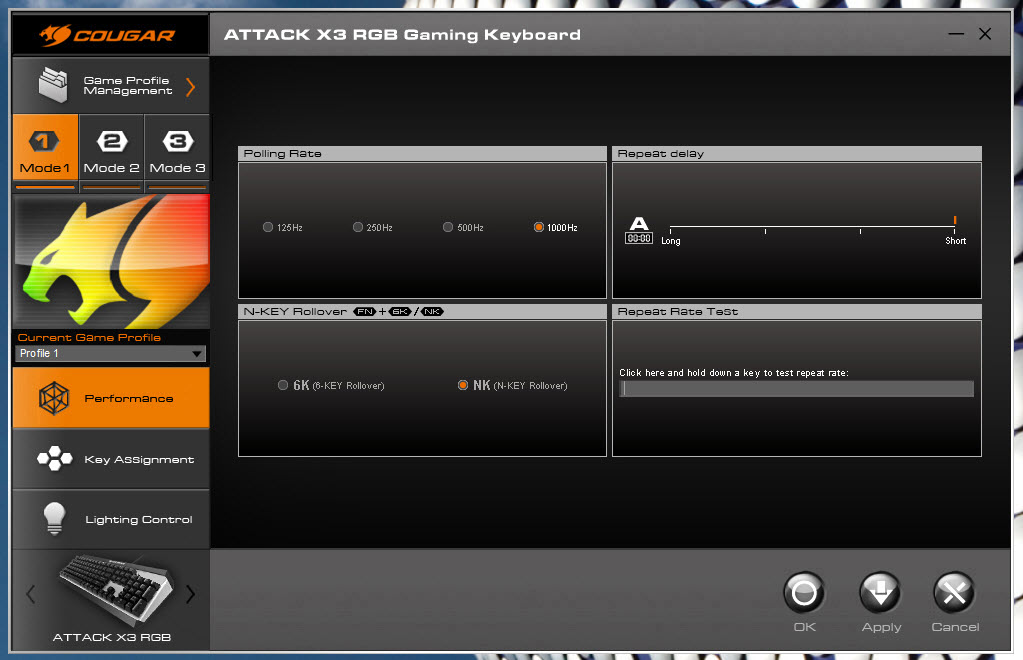The height and width of the screenshot is (660, 1023).
Task: Set polling rate to 125Hz
Action: tap(282, 228)
